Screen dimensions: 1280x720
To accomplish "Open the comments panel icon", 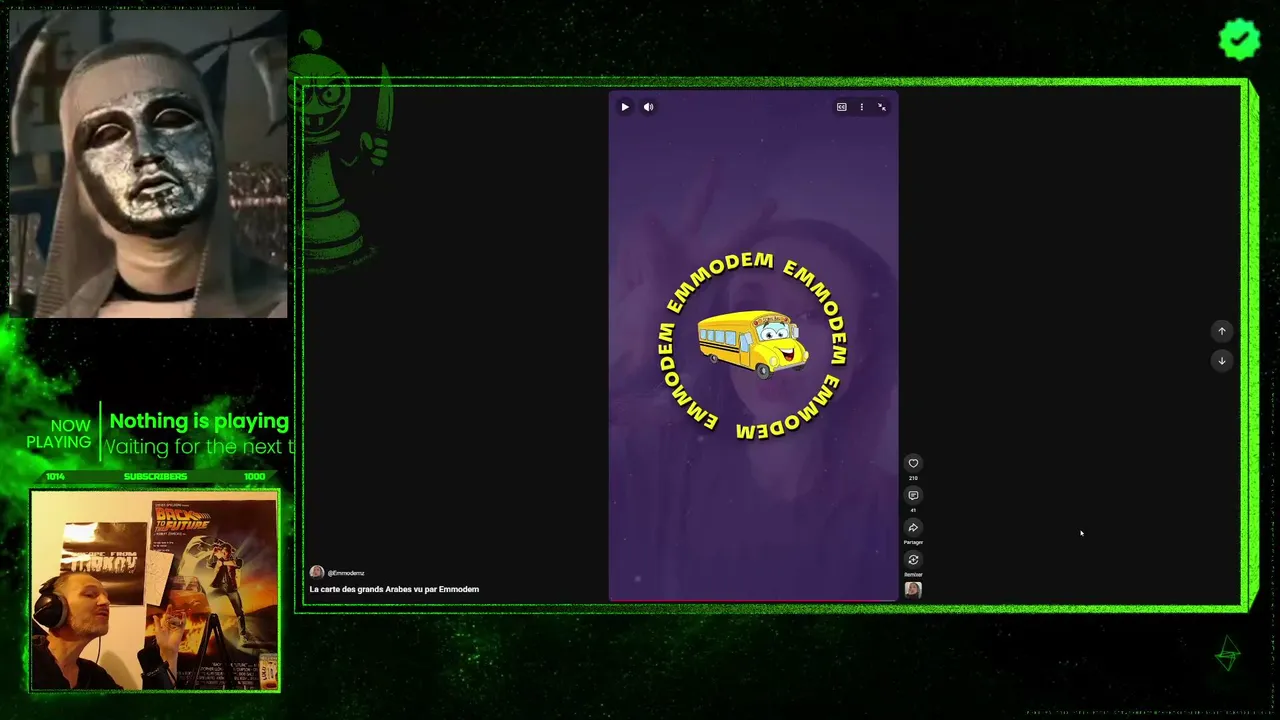I will 913,495.
